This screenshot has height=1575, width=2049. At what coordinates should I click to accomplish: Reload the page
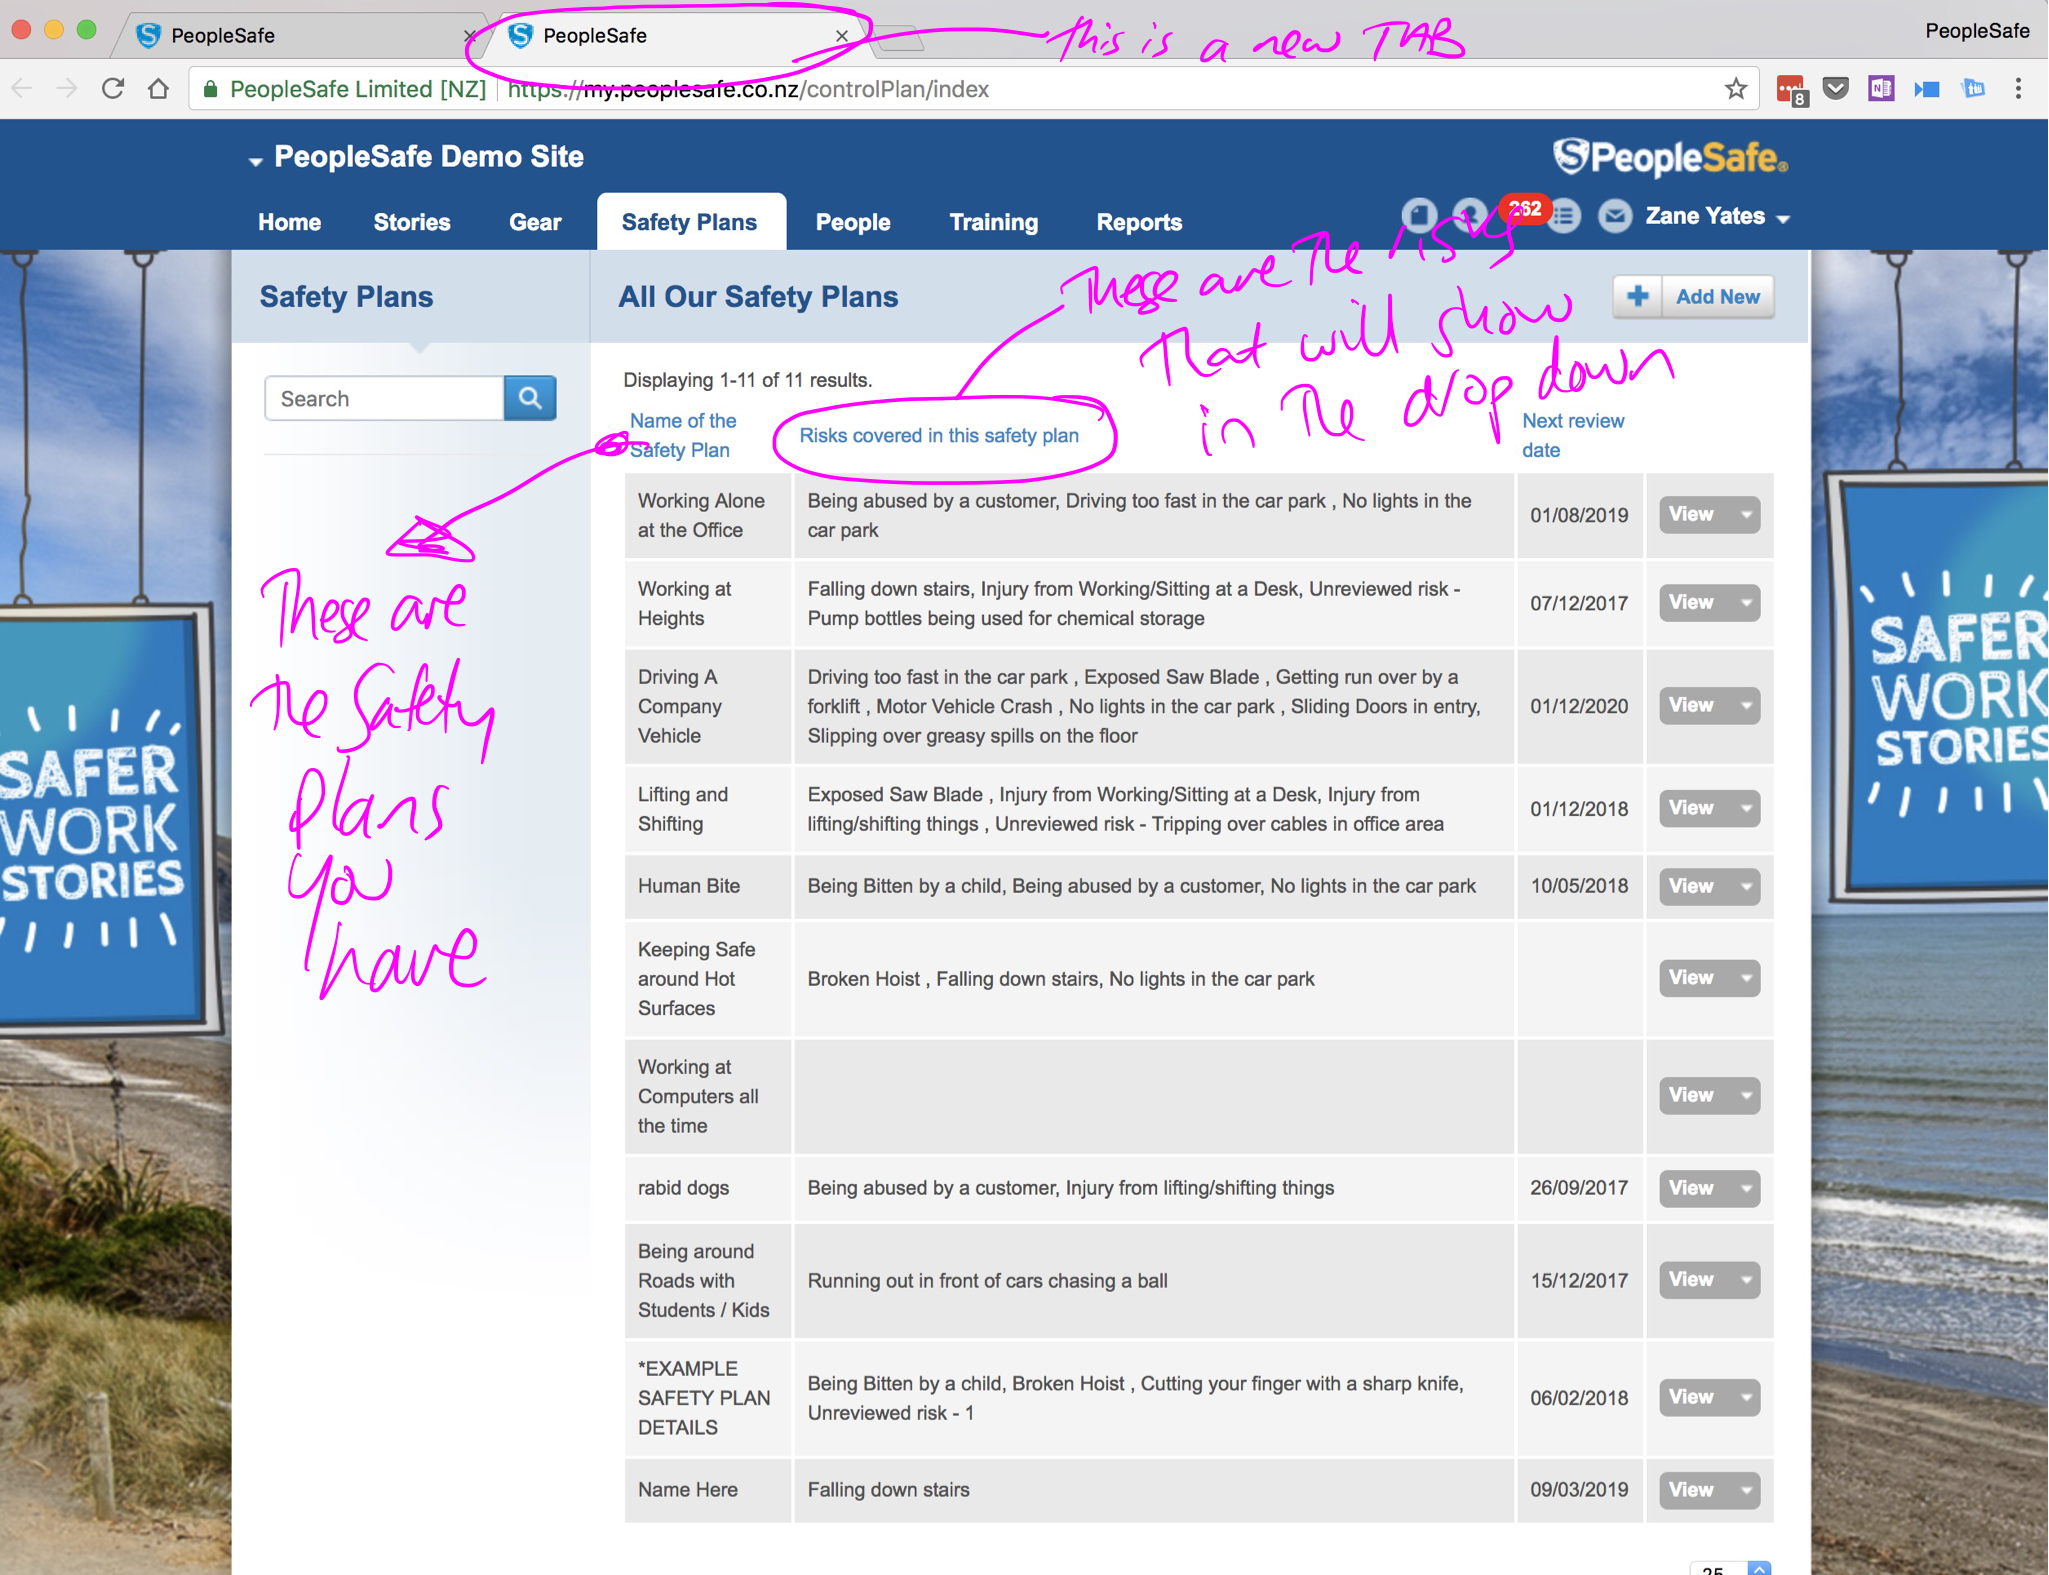pos(113,89)
